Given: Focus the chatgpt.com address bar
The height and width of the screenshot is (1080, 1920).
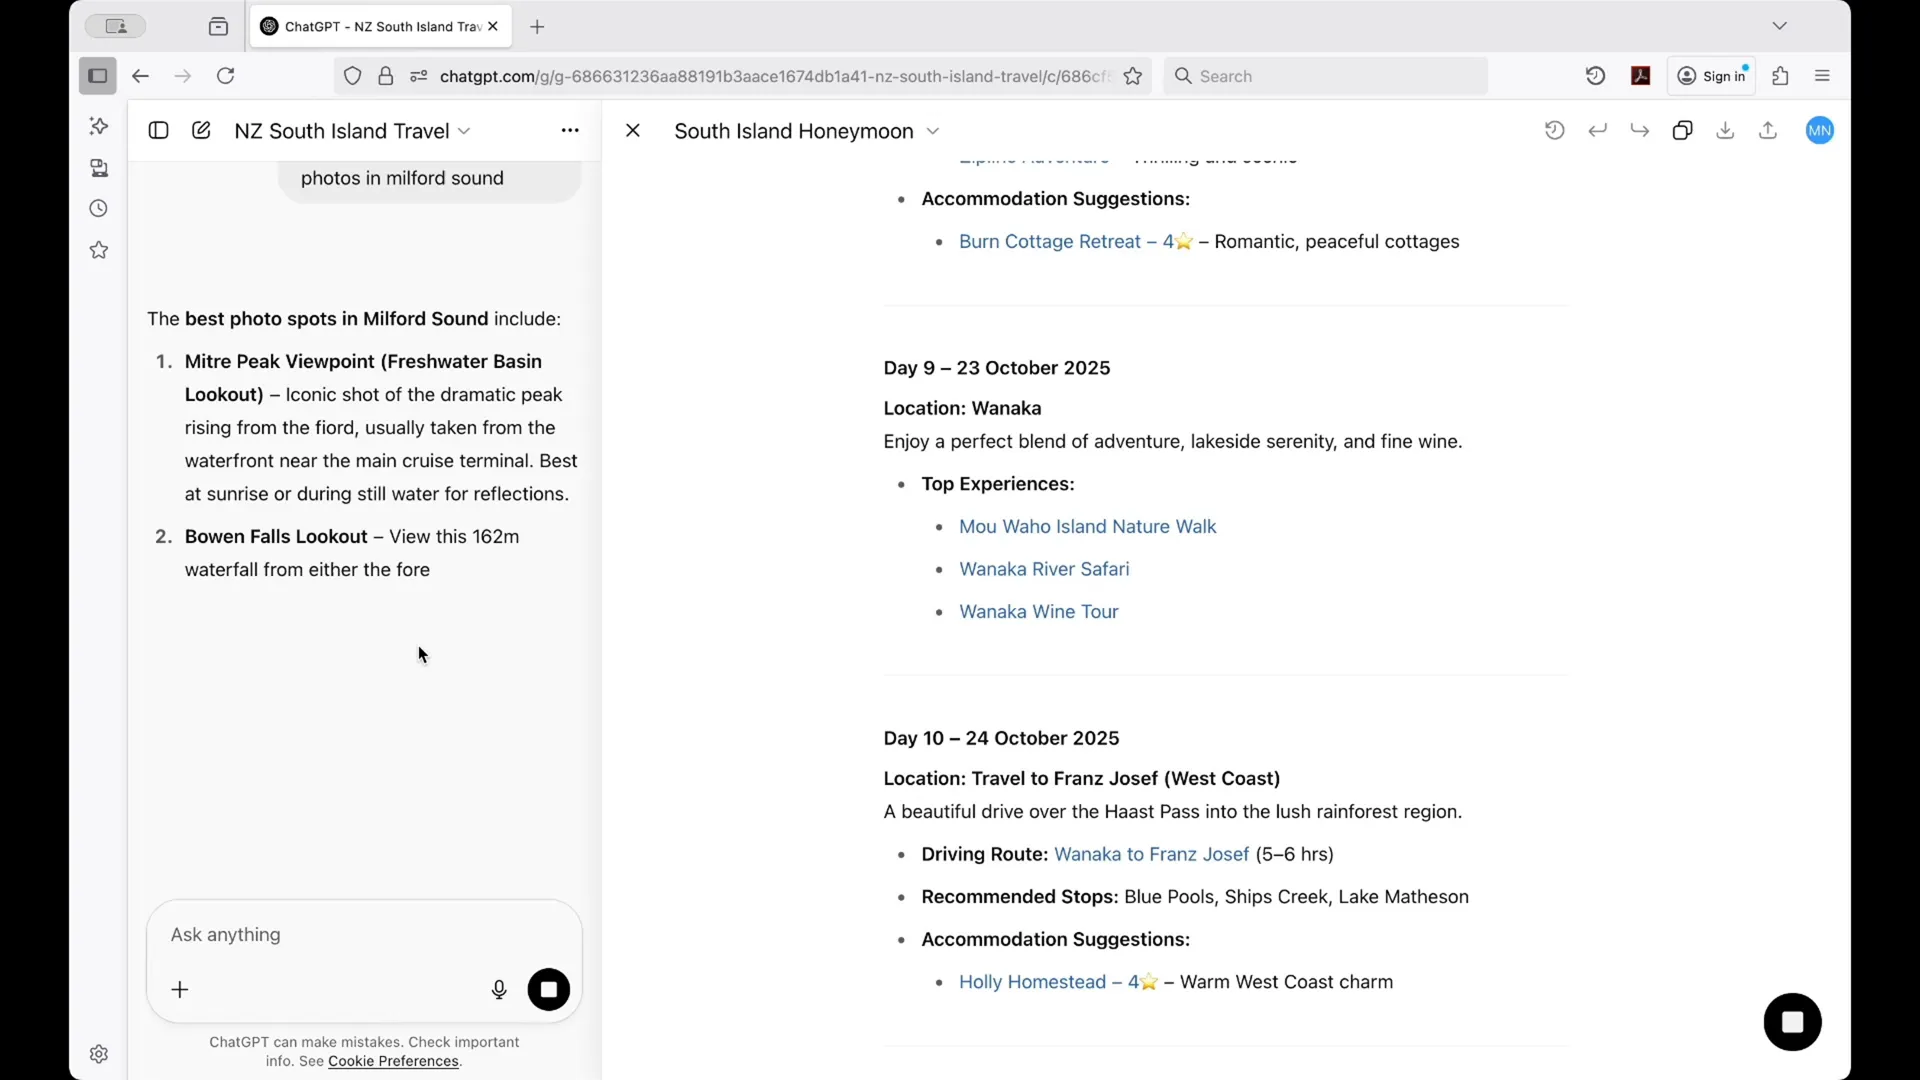Looking at the screenshot, I should pos(774,76).
